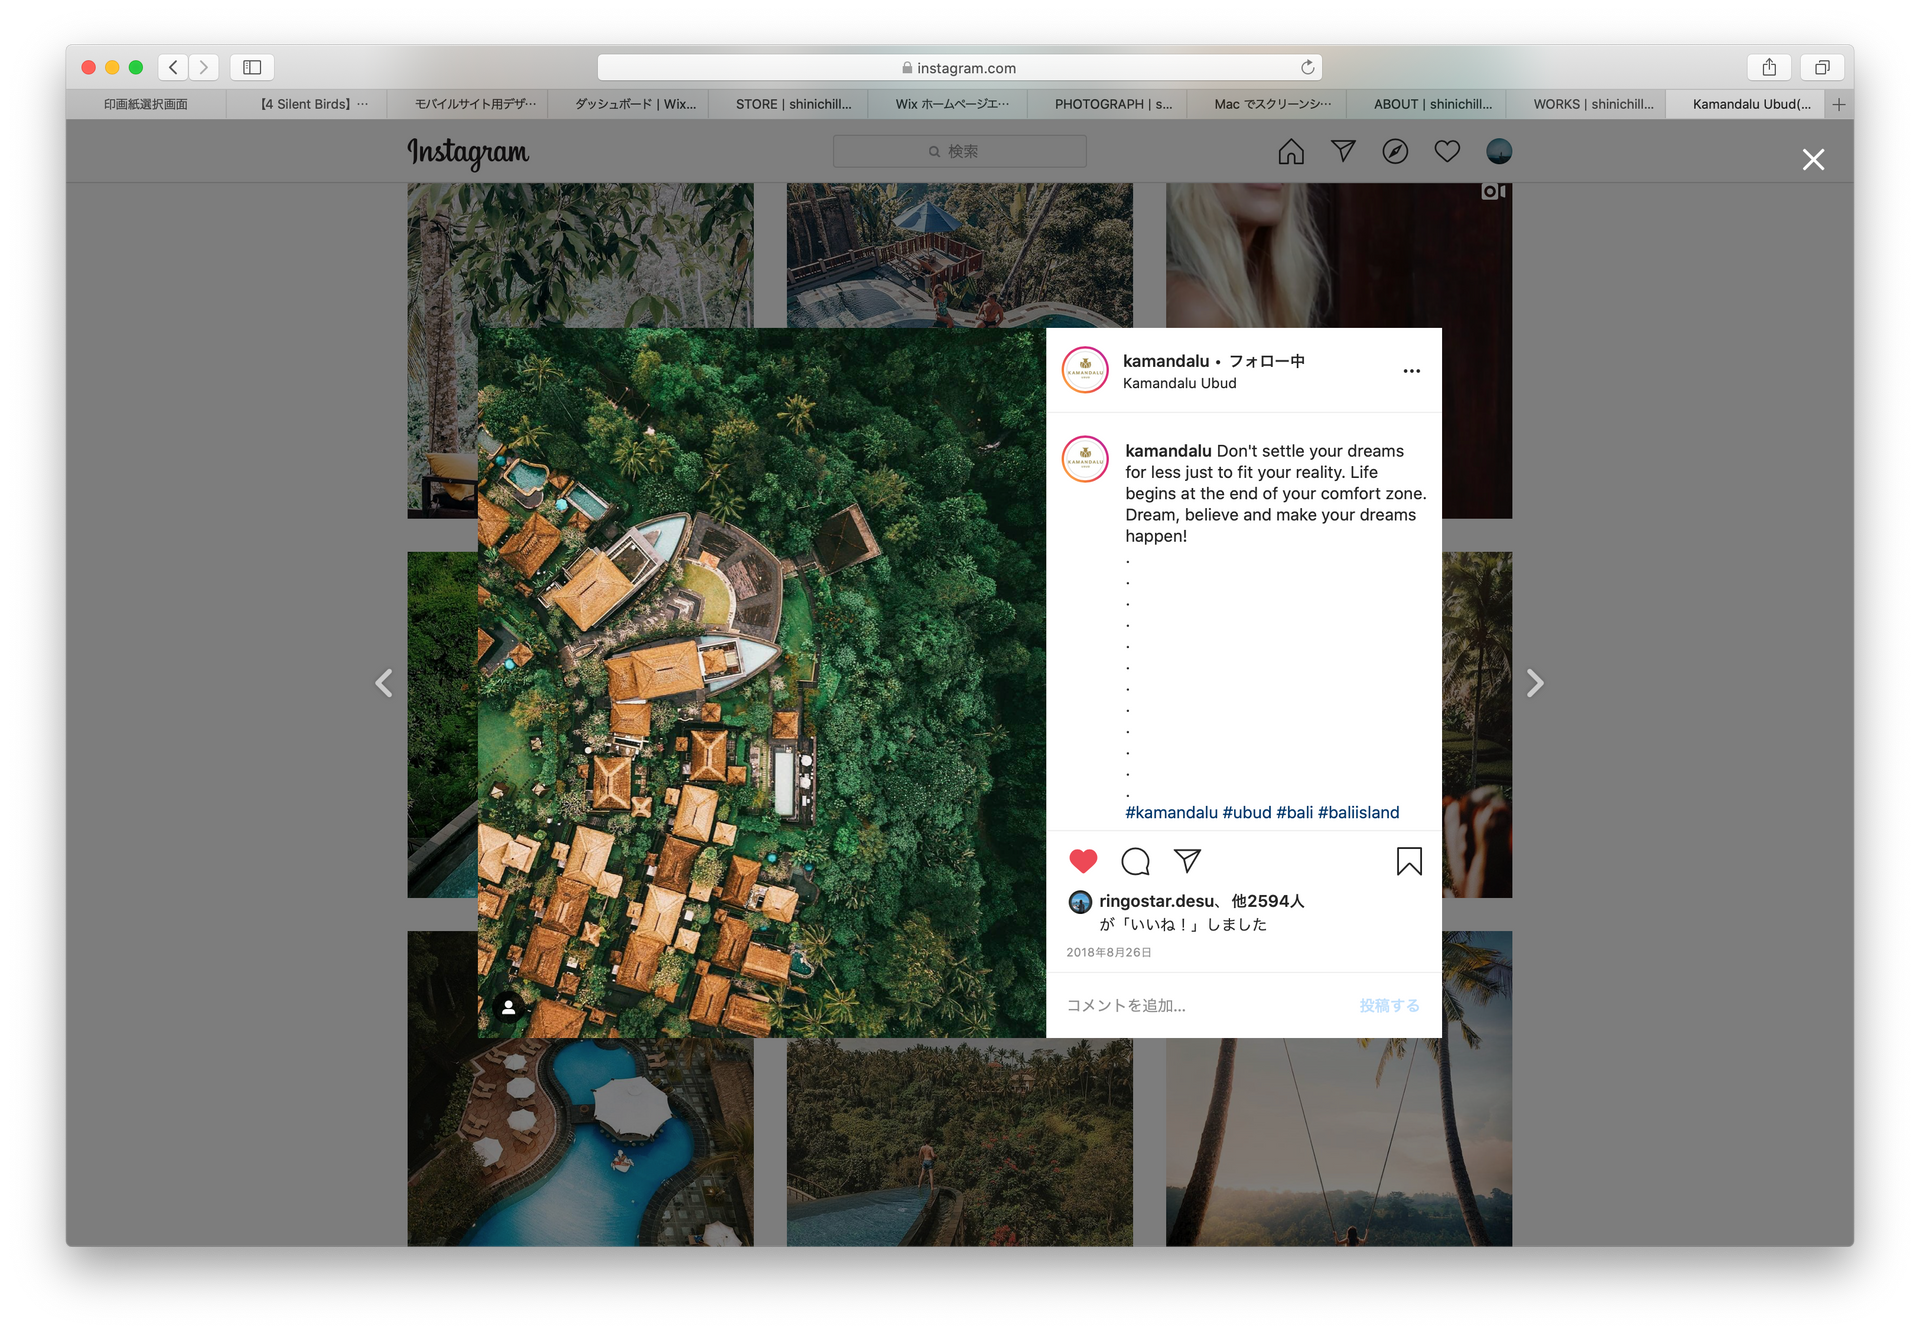Click the Instagram 検索 search field
Image resolution: width=1920 pixels, height=1334 pixels.
(960, 151)
